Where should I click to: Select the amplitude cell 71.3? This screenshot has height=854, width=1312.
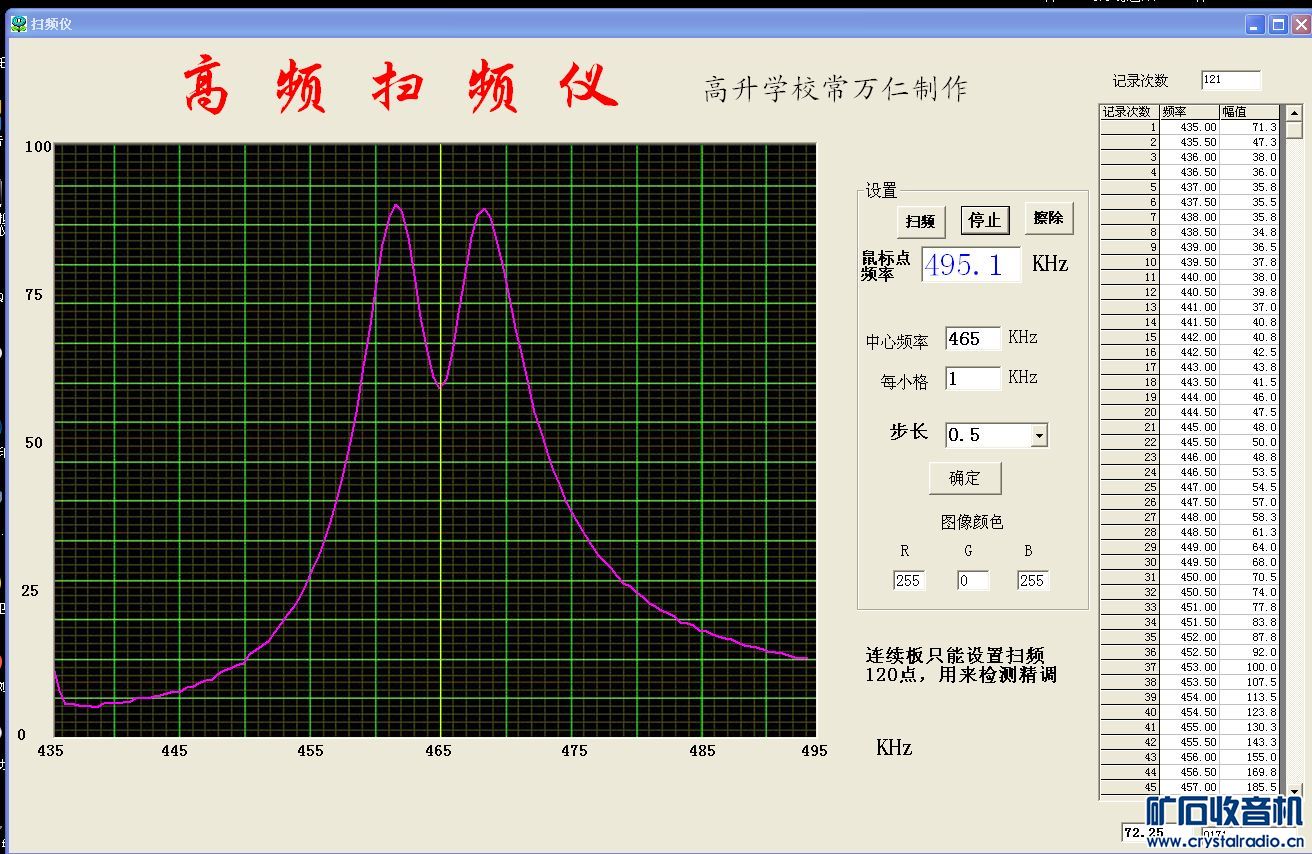tap(1249, 127)
